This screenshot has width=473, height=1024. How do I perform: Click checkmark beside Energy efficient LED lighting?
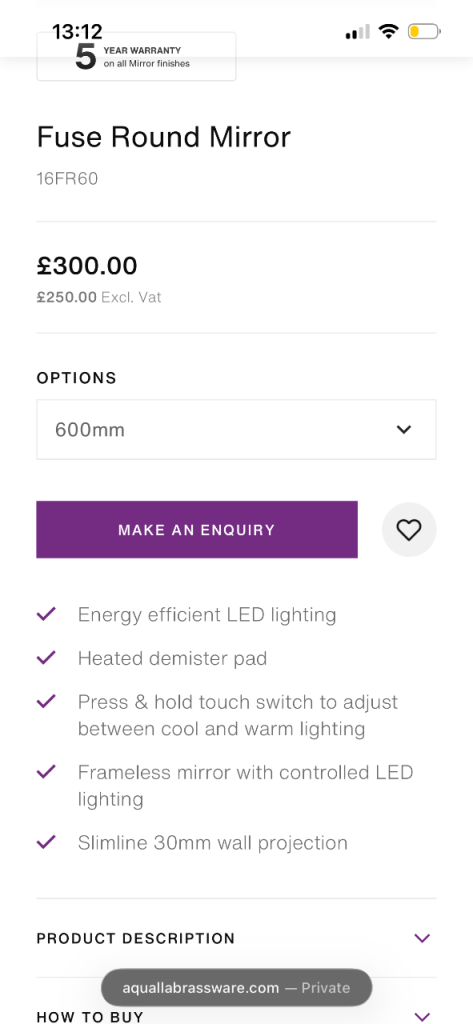click(46, 614)
